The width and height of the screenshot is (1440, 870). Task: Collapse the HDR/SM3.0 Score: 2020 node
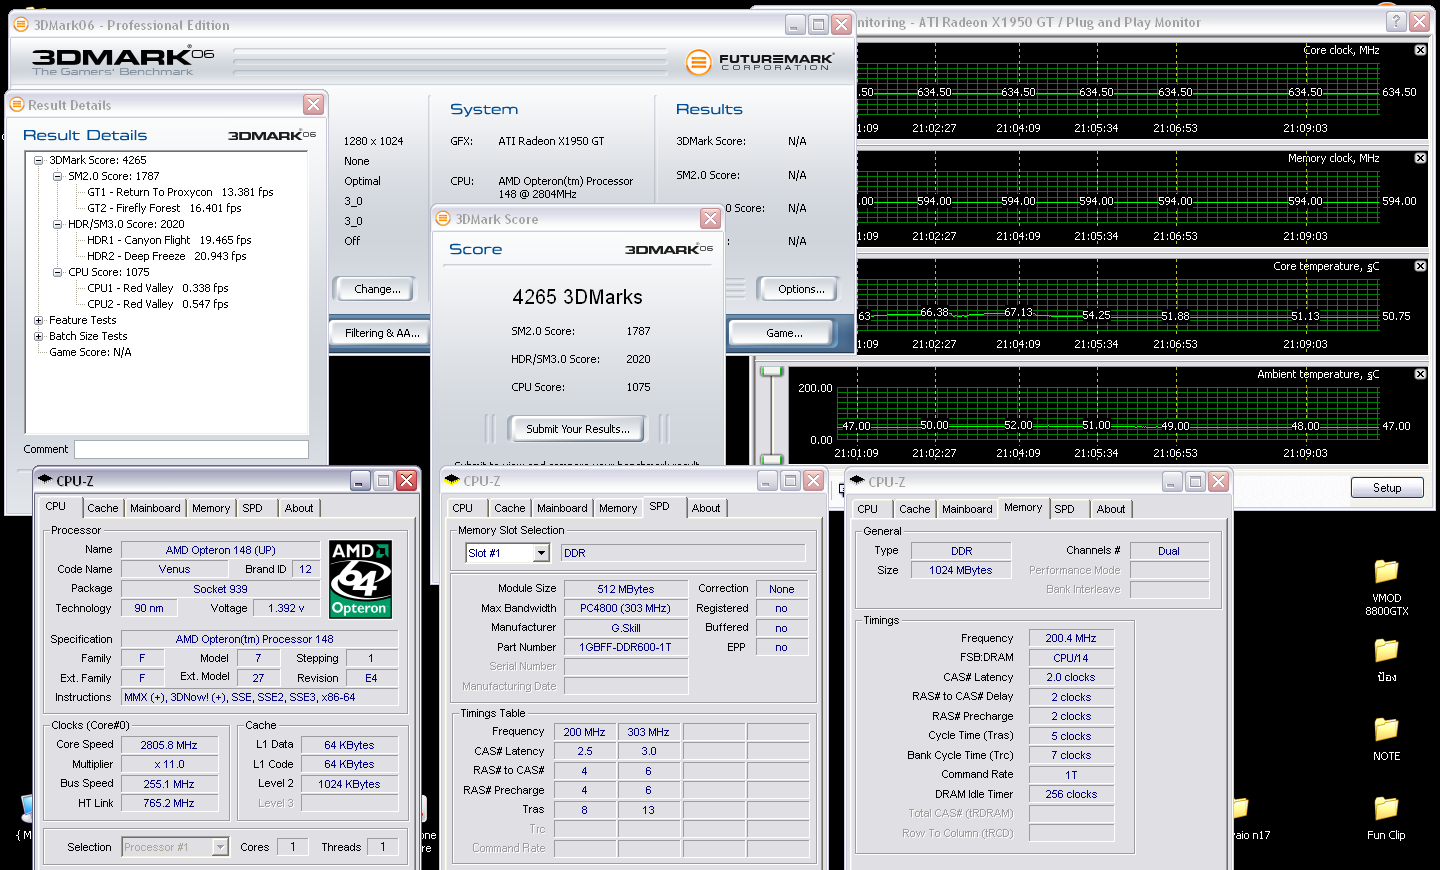tap(57, 224)
